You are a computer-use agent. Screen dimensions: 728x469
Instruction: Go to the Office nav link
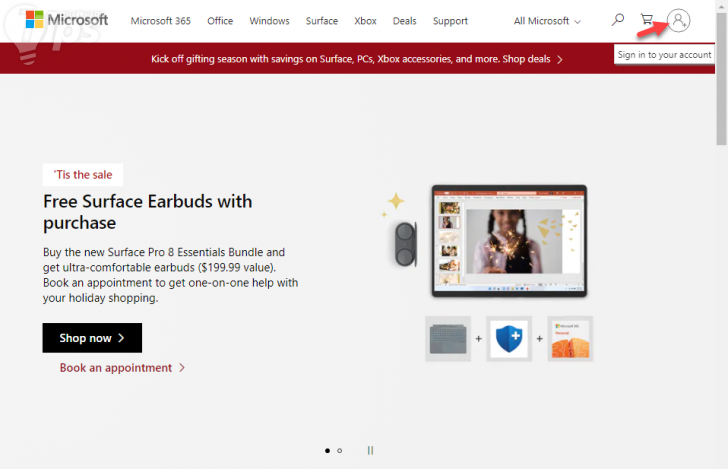point(220,21)
